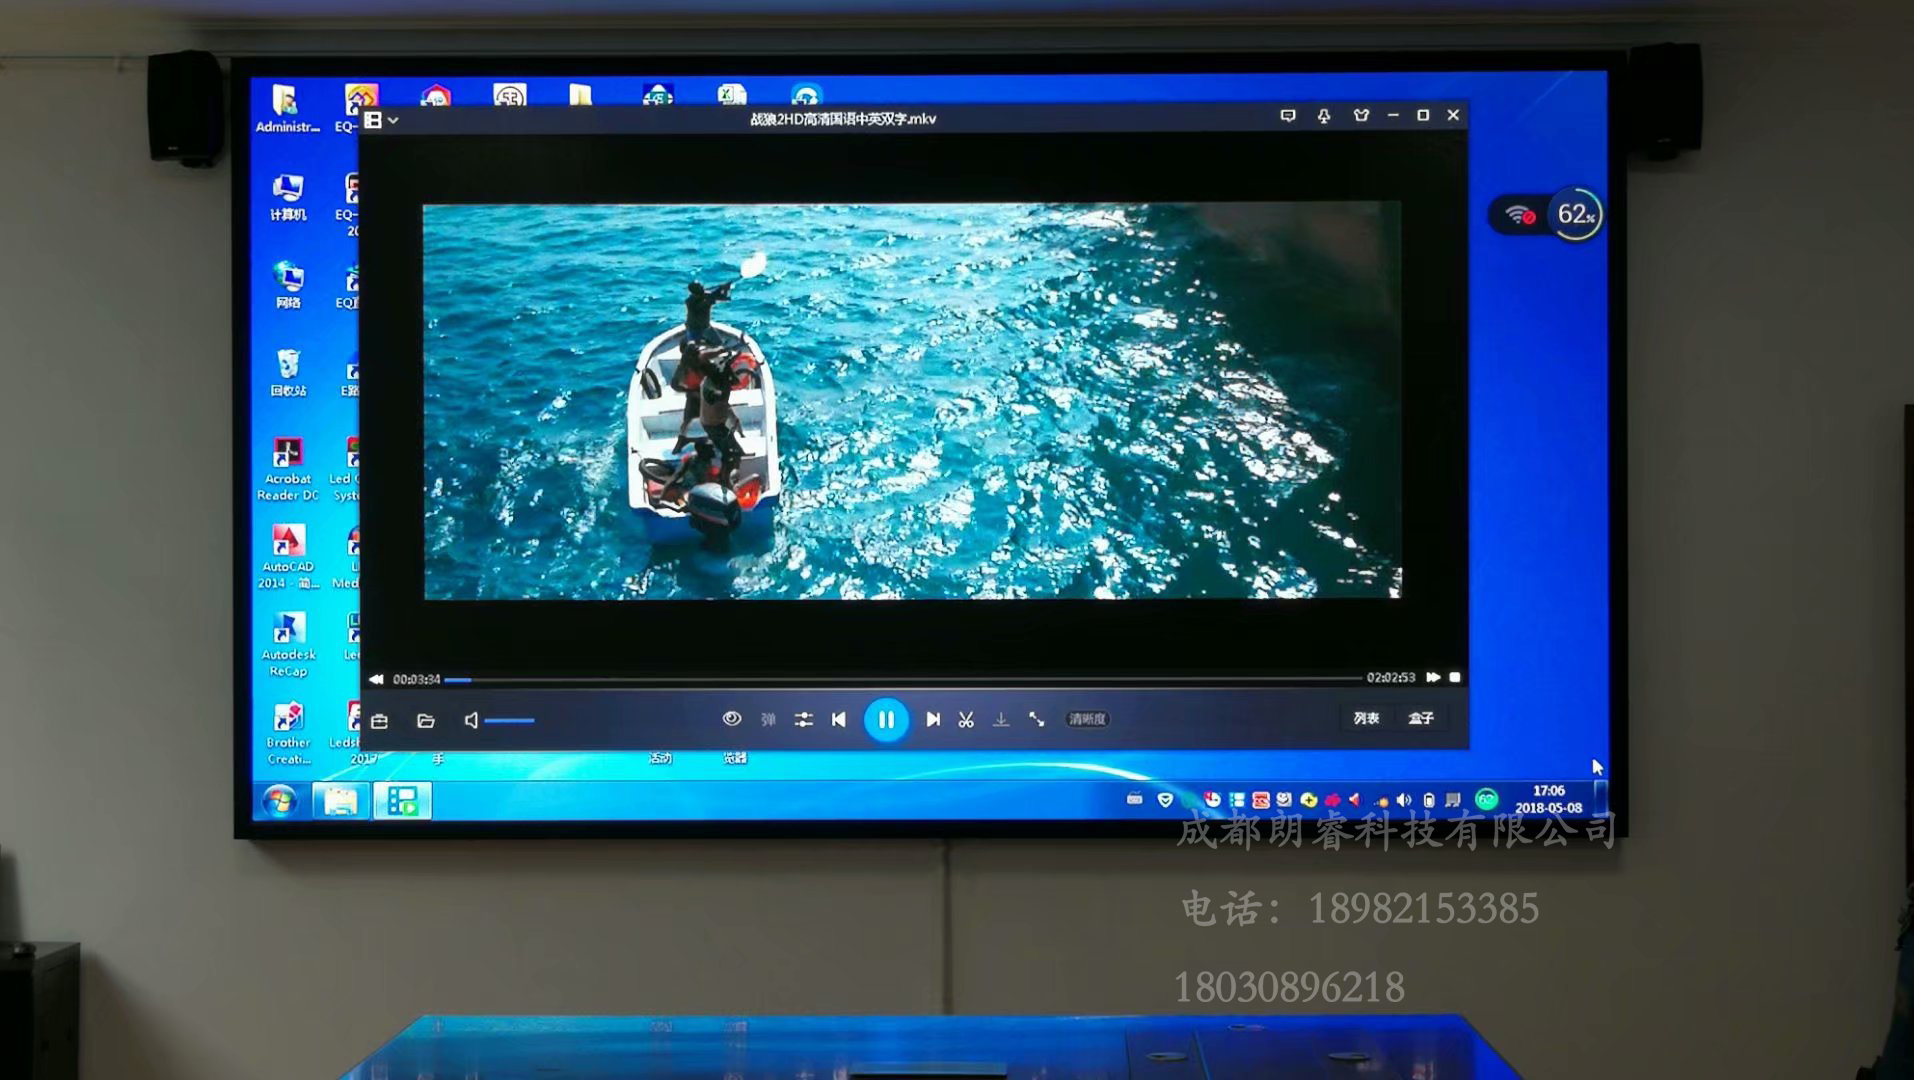Expand the player main menu dropdown arrow
Screen dimensions: 1914x1080
click(394, 121)
